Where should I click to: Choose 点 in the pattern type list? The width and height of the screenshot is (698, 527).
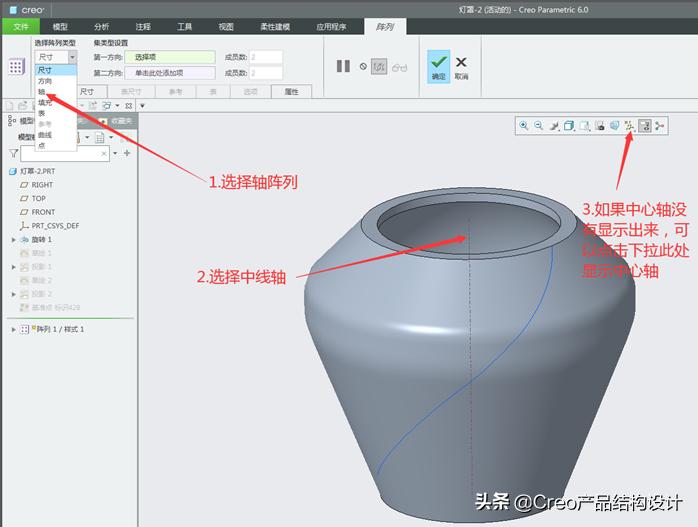coord(56,145)
